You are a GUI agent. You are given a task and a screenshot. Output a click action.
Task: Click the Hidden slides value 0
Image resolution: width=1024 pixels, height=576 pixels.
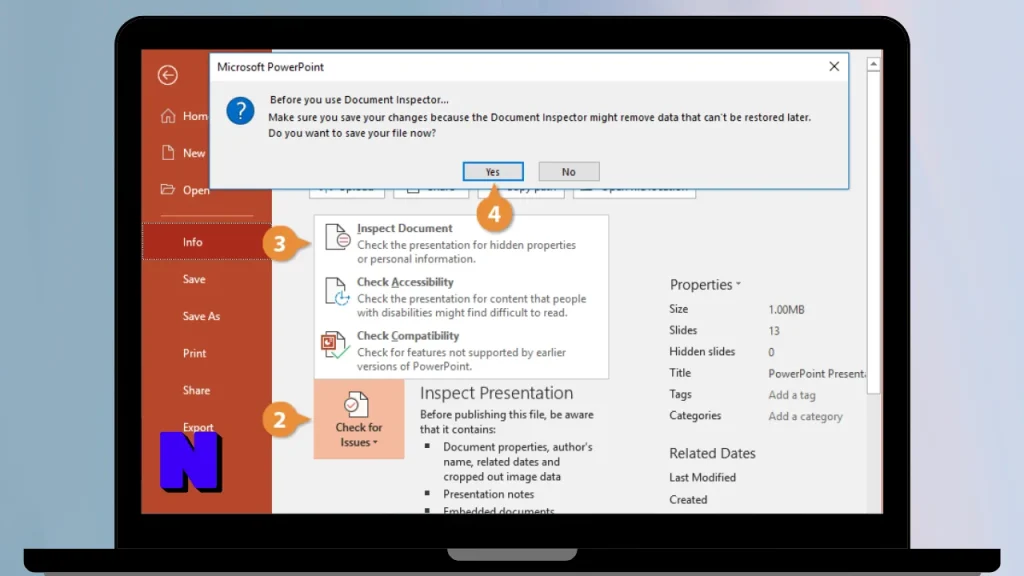[x=771, y=352]
